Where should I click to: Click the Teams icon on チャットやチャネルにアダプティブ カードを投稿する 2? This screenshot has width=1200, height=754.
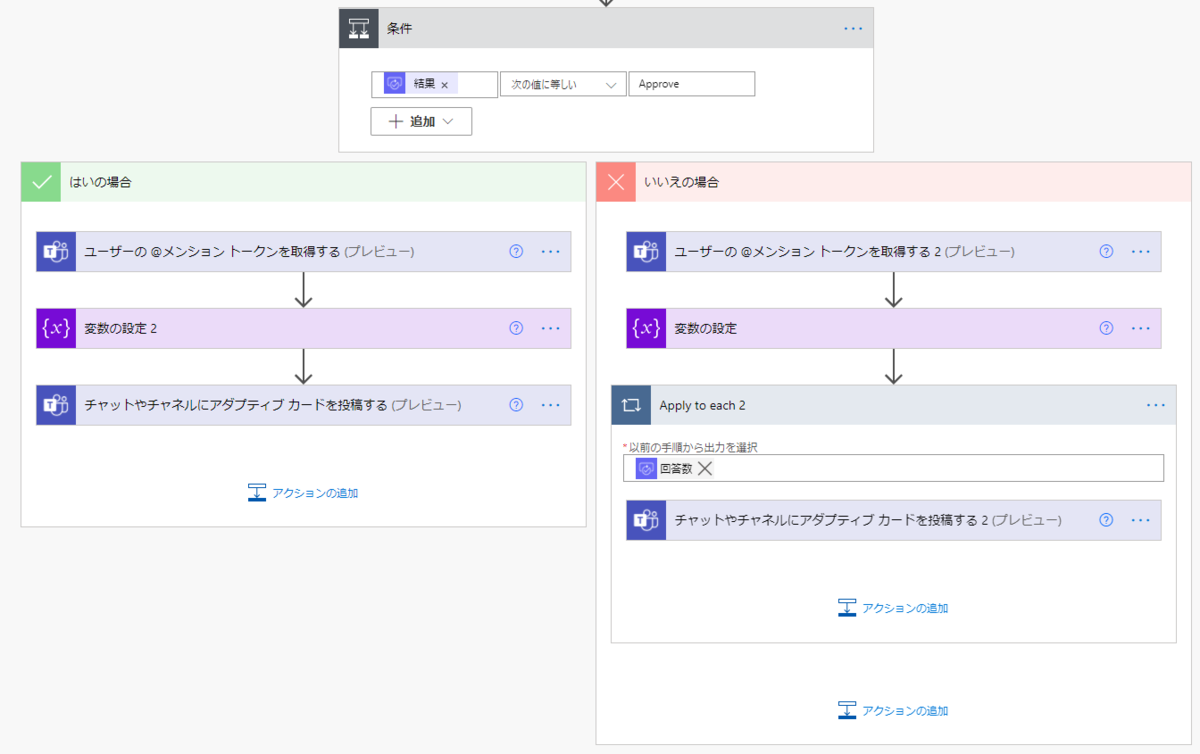pyautogui.click(x=646, y=520)
